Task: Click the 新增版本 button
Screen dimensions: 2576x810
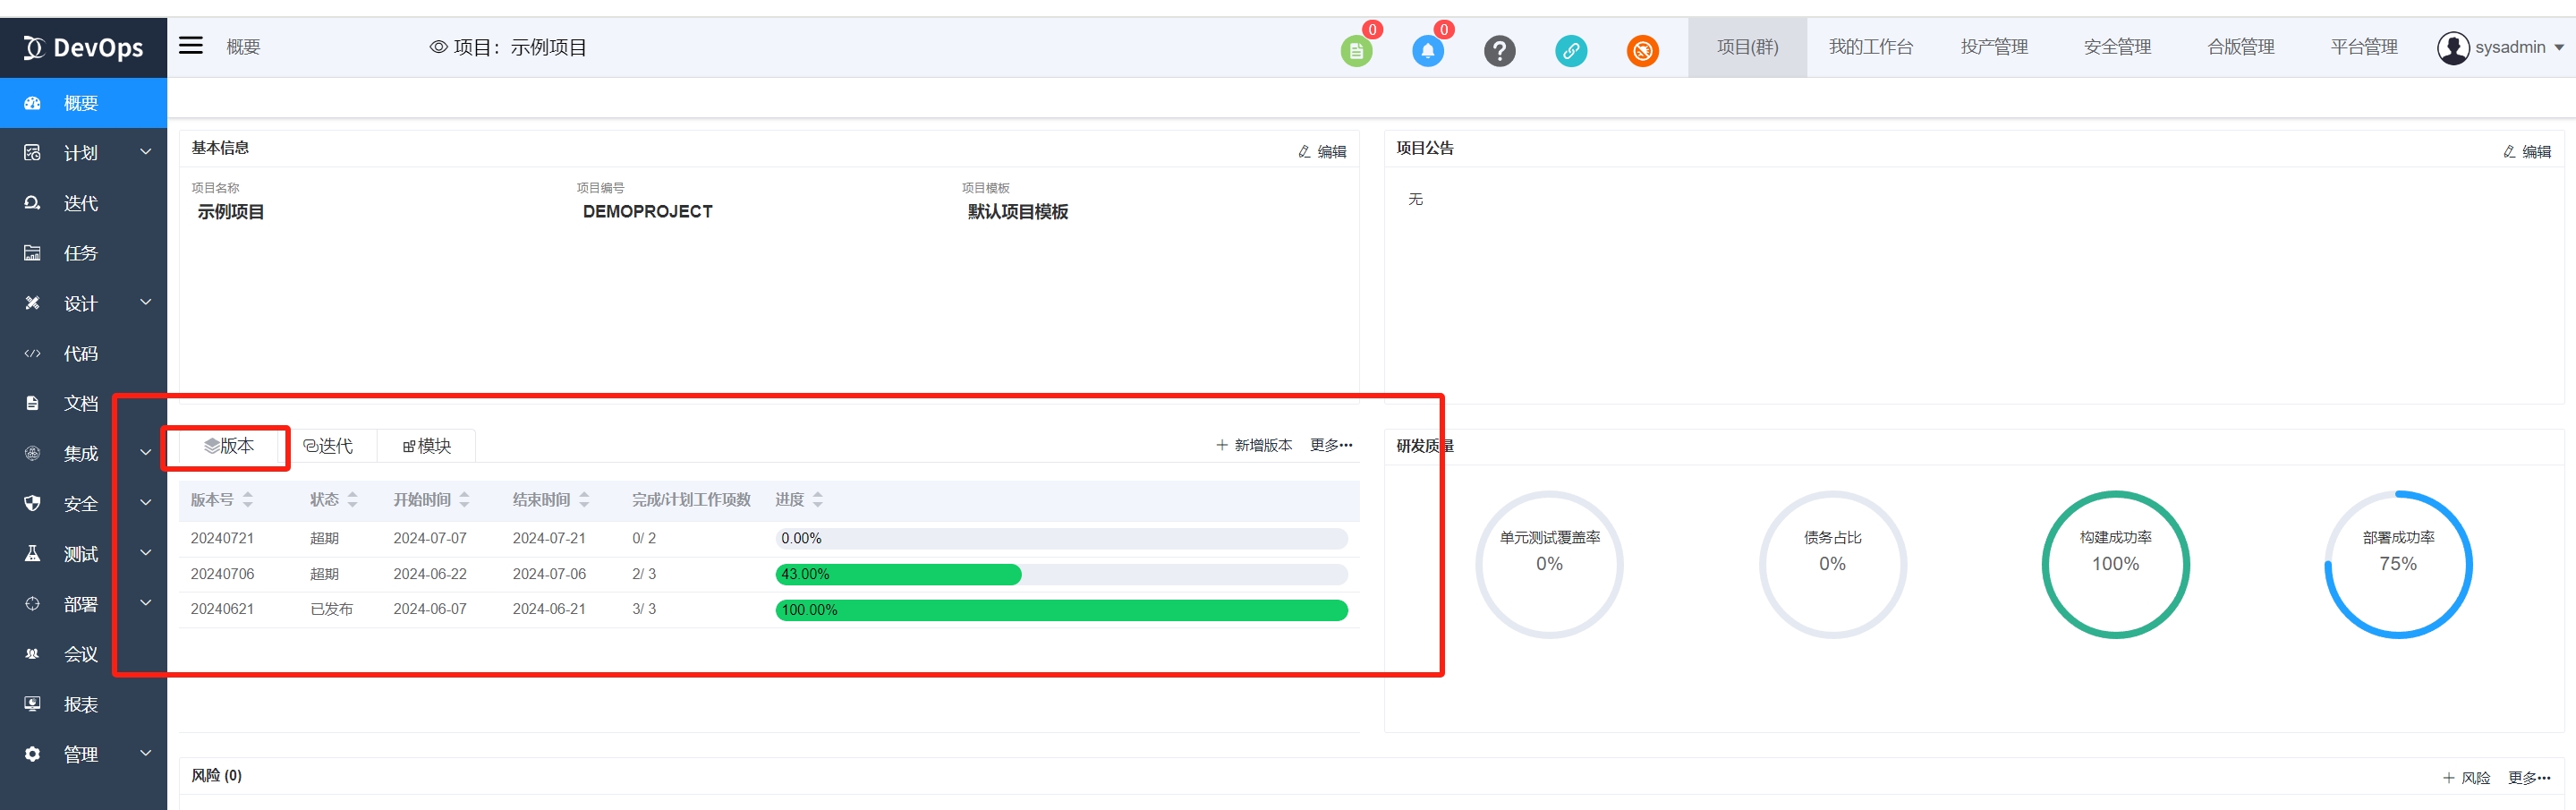Action: coord(1254,445)
